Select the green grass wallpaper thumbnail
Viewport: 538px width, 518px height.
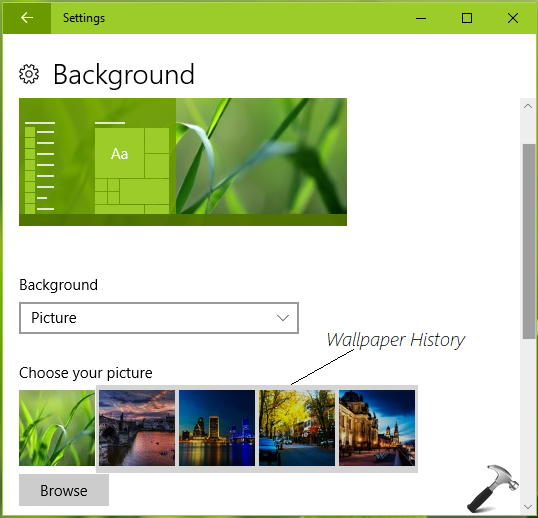pos(57,428)
